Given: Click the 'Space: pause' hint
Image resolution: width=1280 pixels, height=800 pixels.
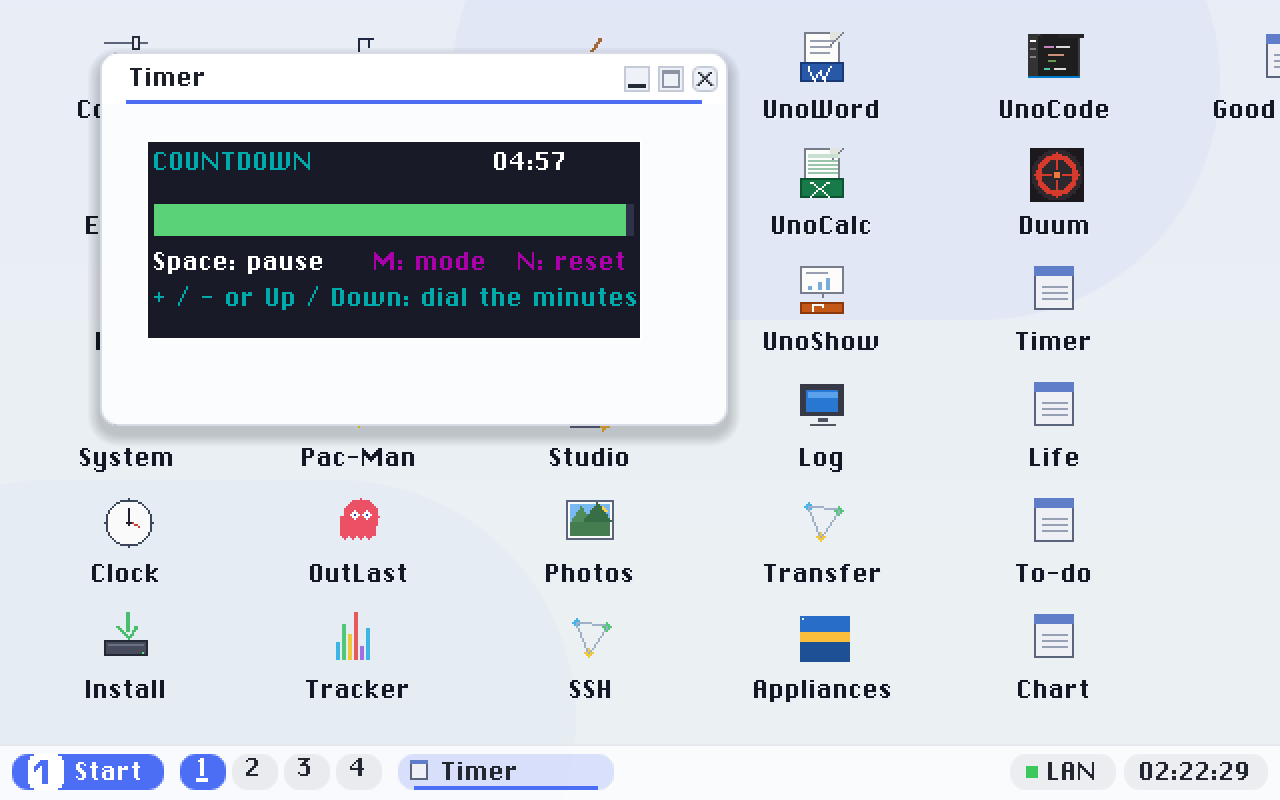Looking at the screenshot, I should tap(238, 262).
